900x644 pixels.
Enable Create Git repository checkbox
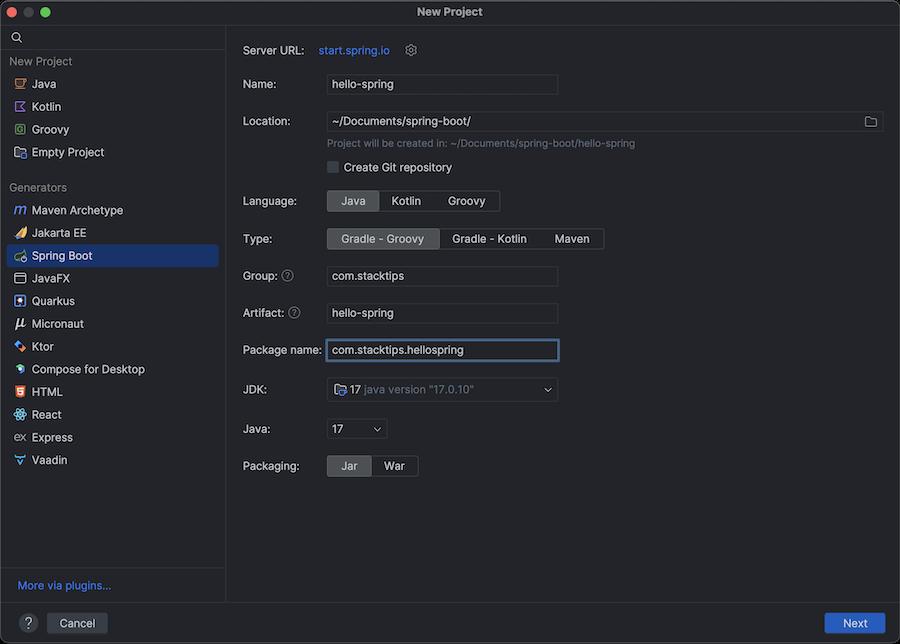pyautogui.click(x=333, y=167)
